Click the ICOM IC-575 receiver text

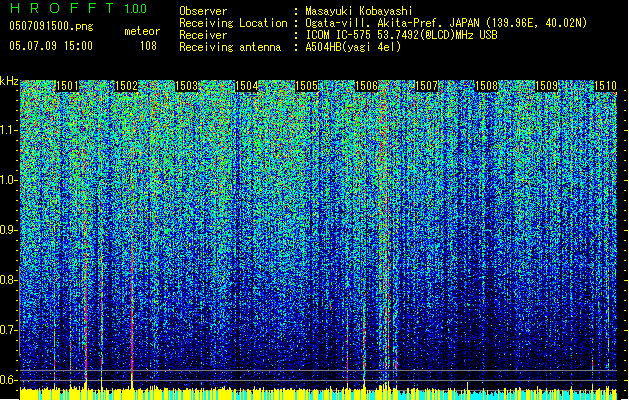pyautogui.click(x=401, y=35)
